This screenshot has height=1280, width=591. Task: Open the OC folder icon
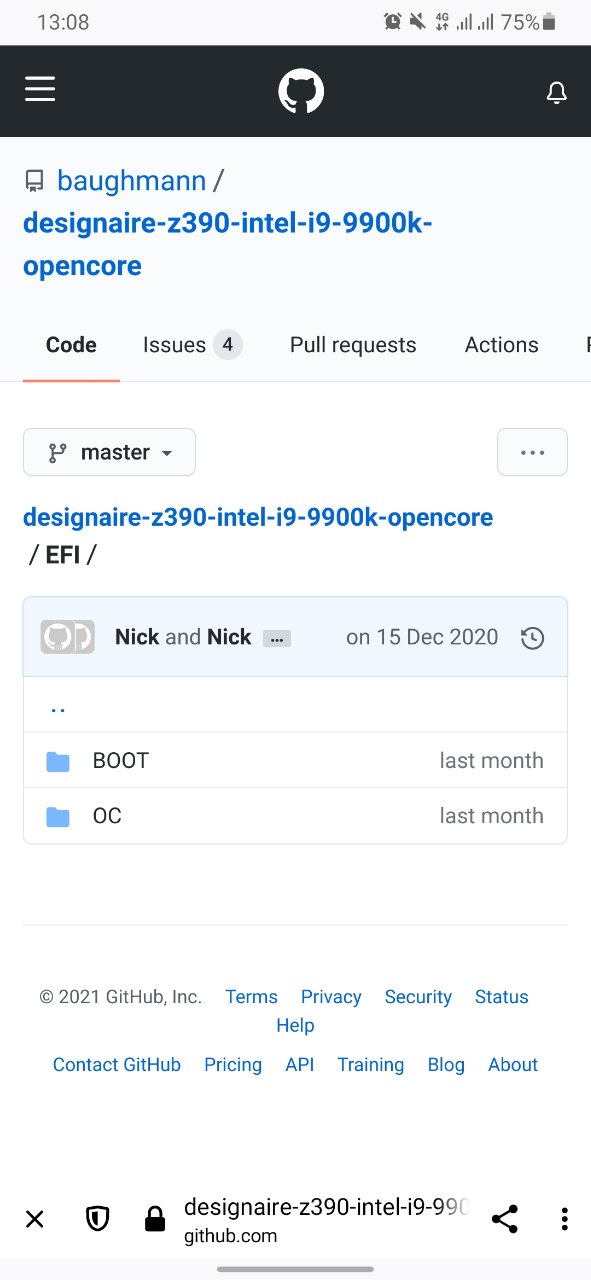[x=58, y=817]
